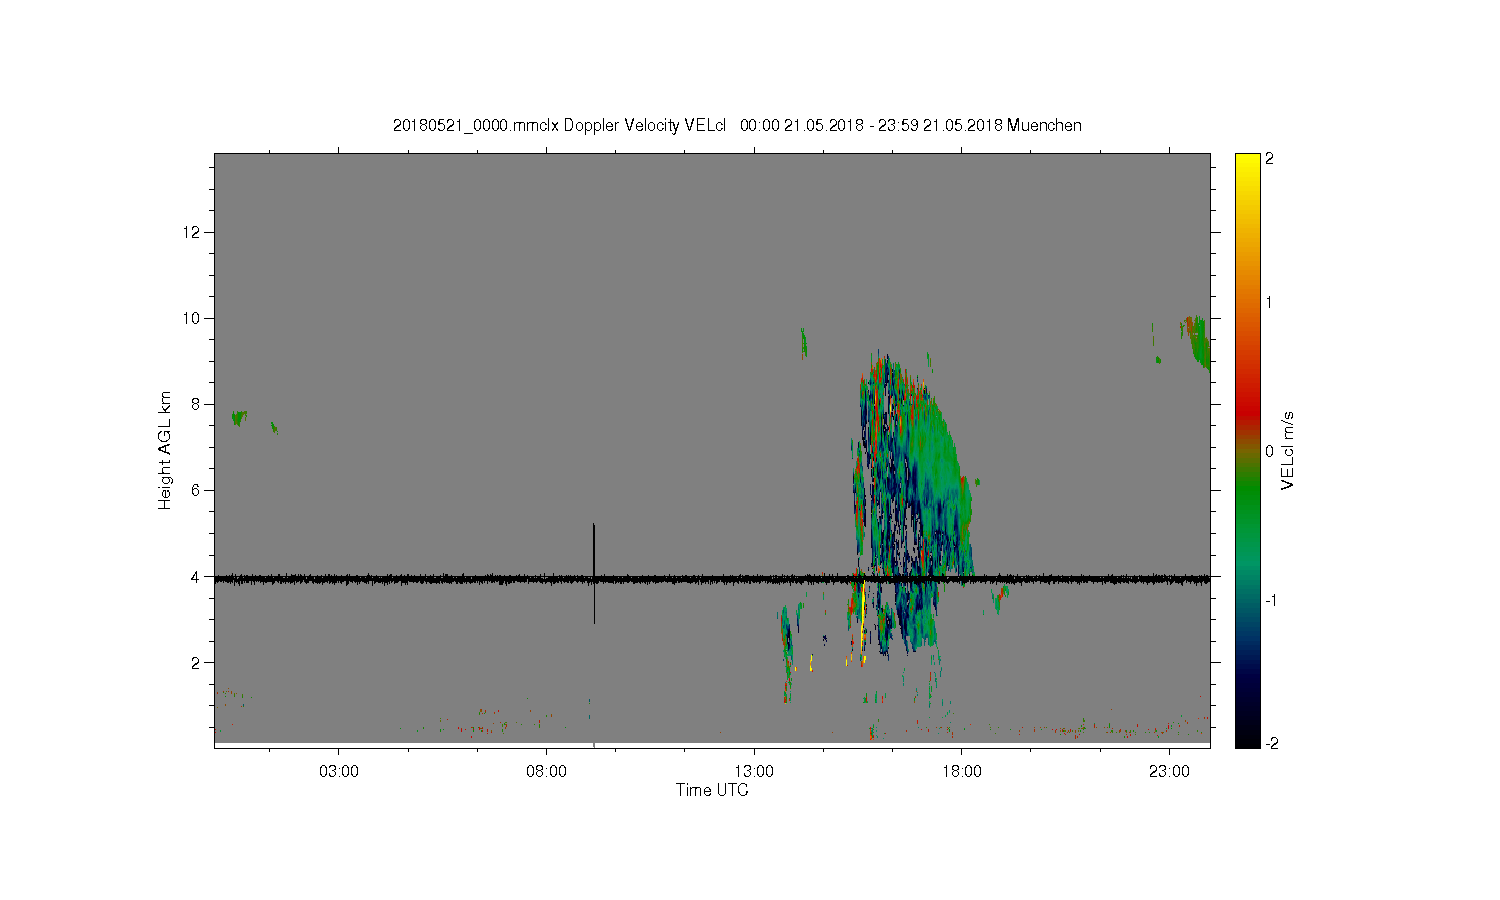Click the 23:00 time tick label
Viewport: 1500px width, 900px height.
tap(1169, 772)
